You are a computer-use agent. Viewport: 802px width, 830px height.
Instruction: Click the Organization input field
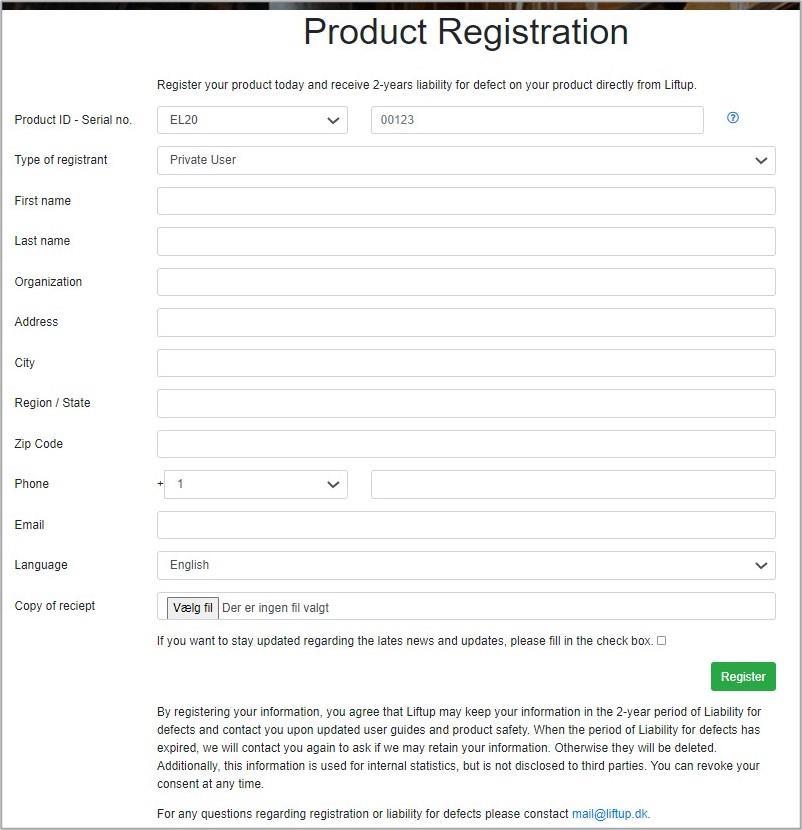[466, 282]
